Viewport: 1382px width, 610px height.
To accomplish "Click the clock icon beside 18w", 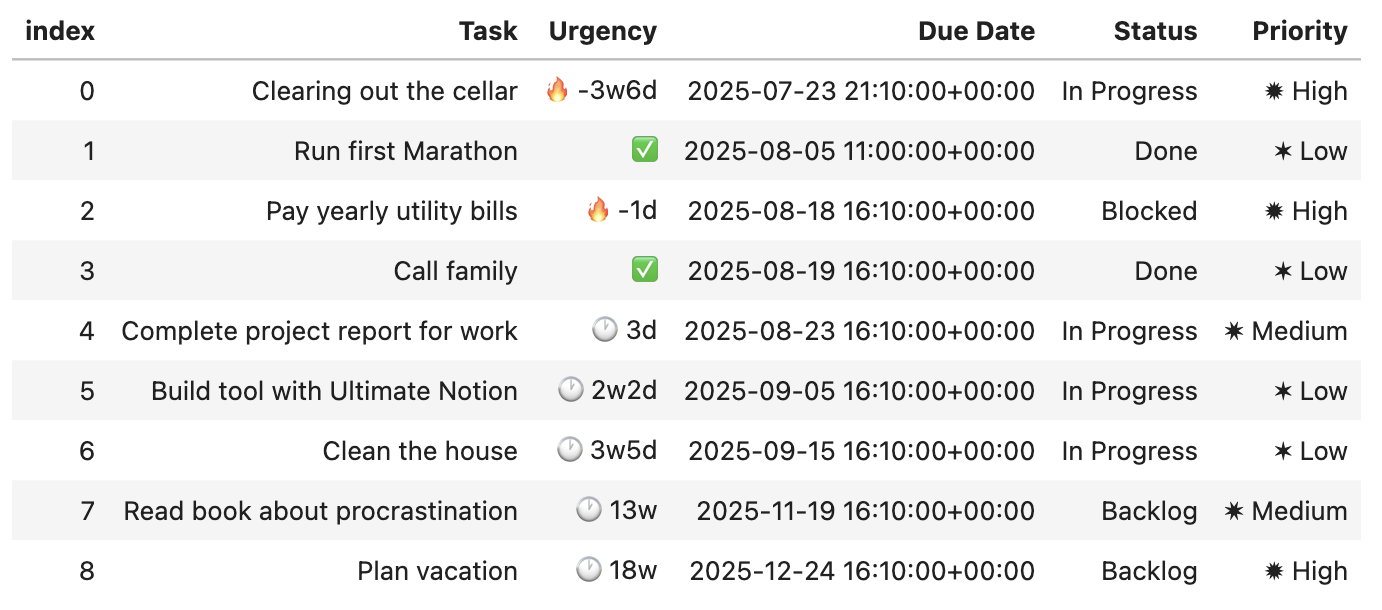I will pyautogui.click(x=589, y=571).
